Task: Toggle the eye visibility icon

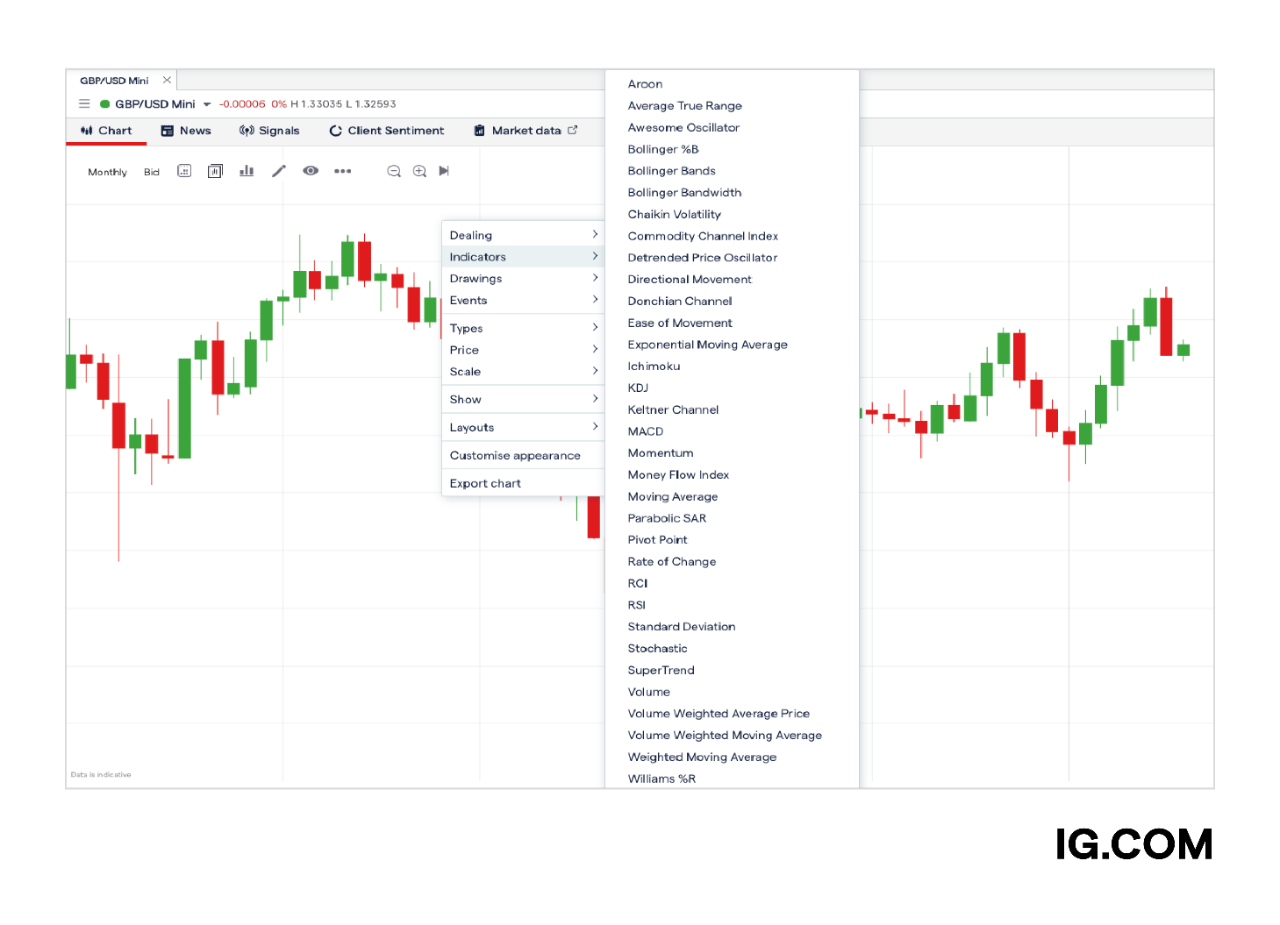Action: [311, 171]
